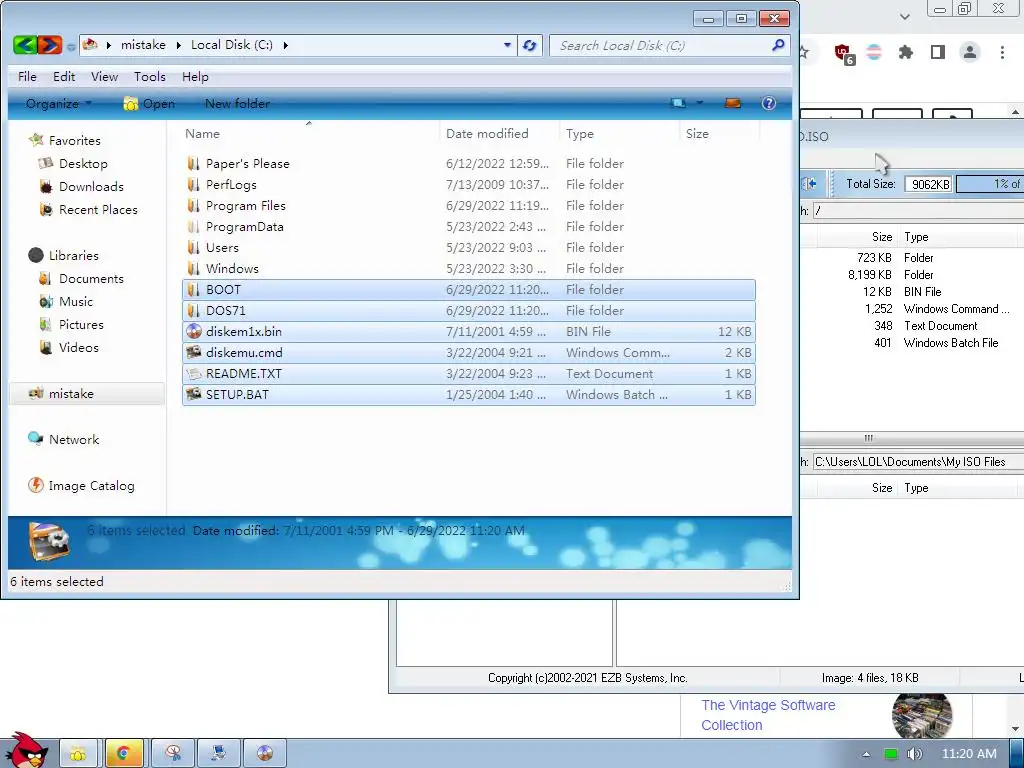This screenshot has width=1024, height=768.
Task: Open Chrome's three-dot menu
Action: (x=1002, y=52)
